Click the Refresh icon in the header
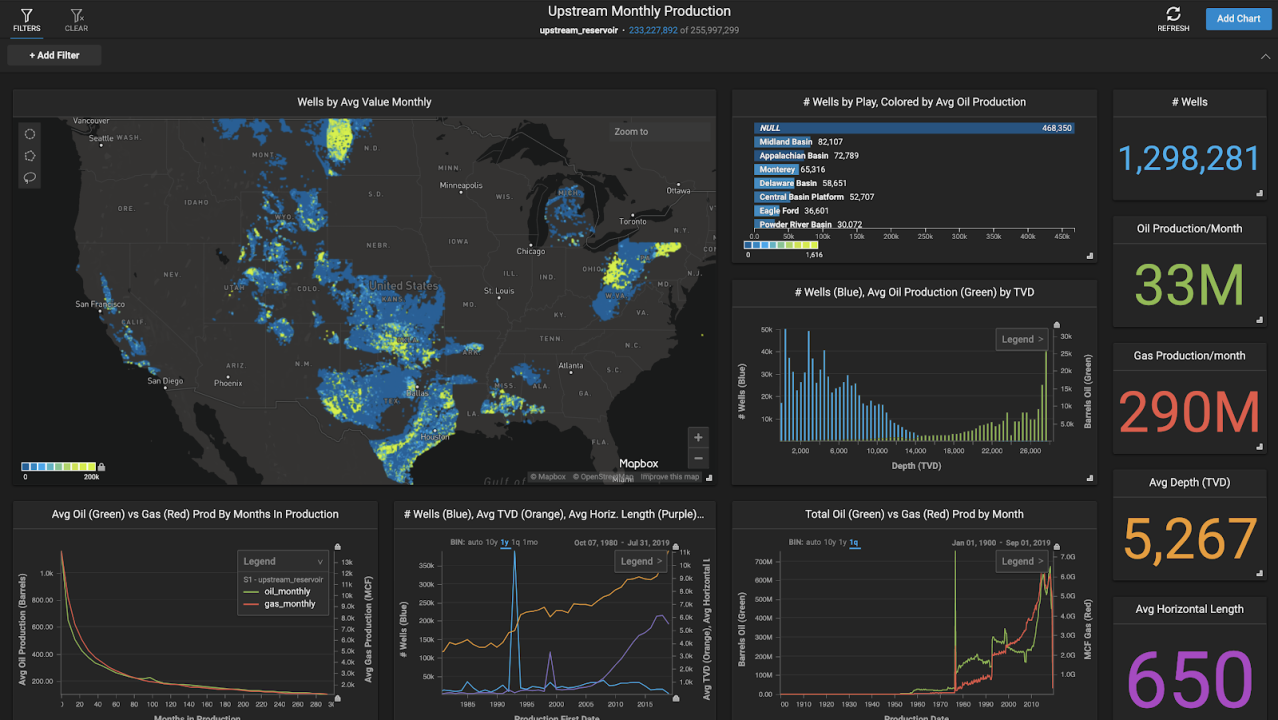1278x720 pixels. coord(1172,14)
